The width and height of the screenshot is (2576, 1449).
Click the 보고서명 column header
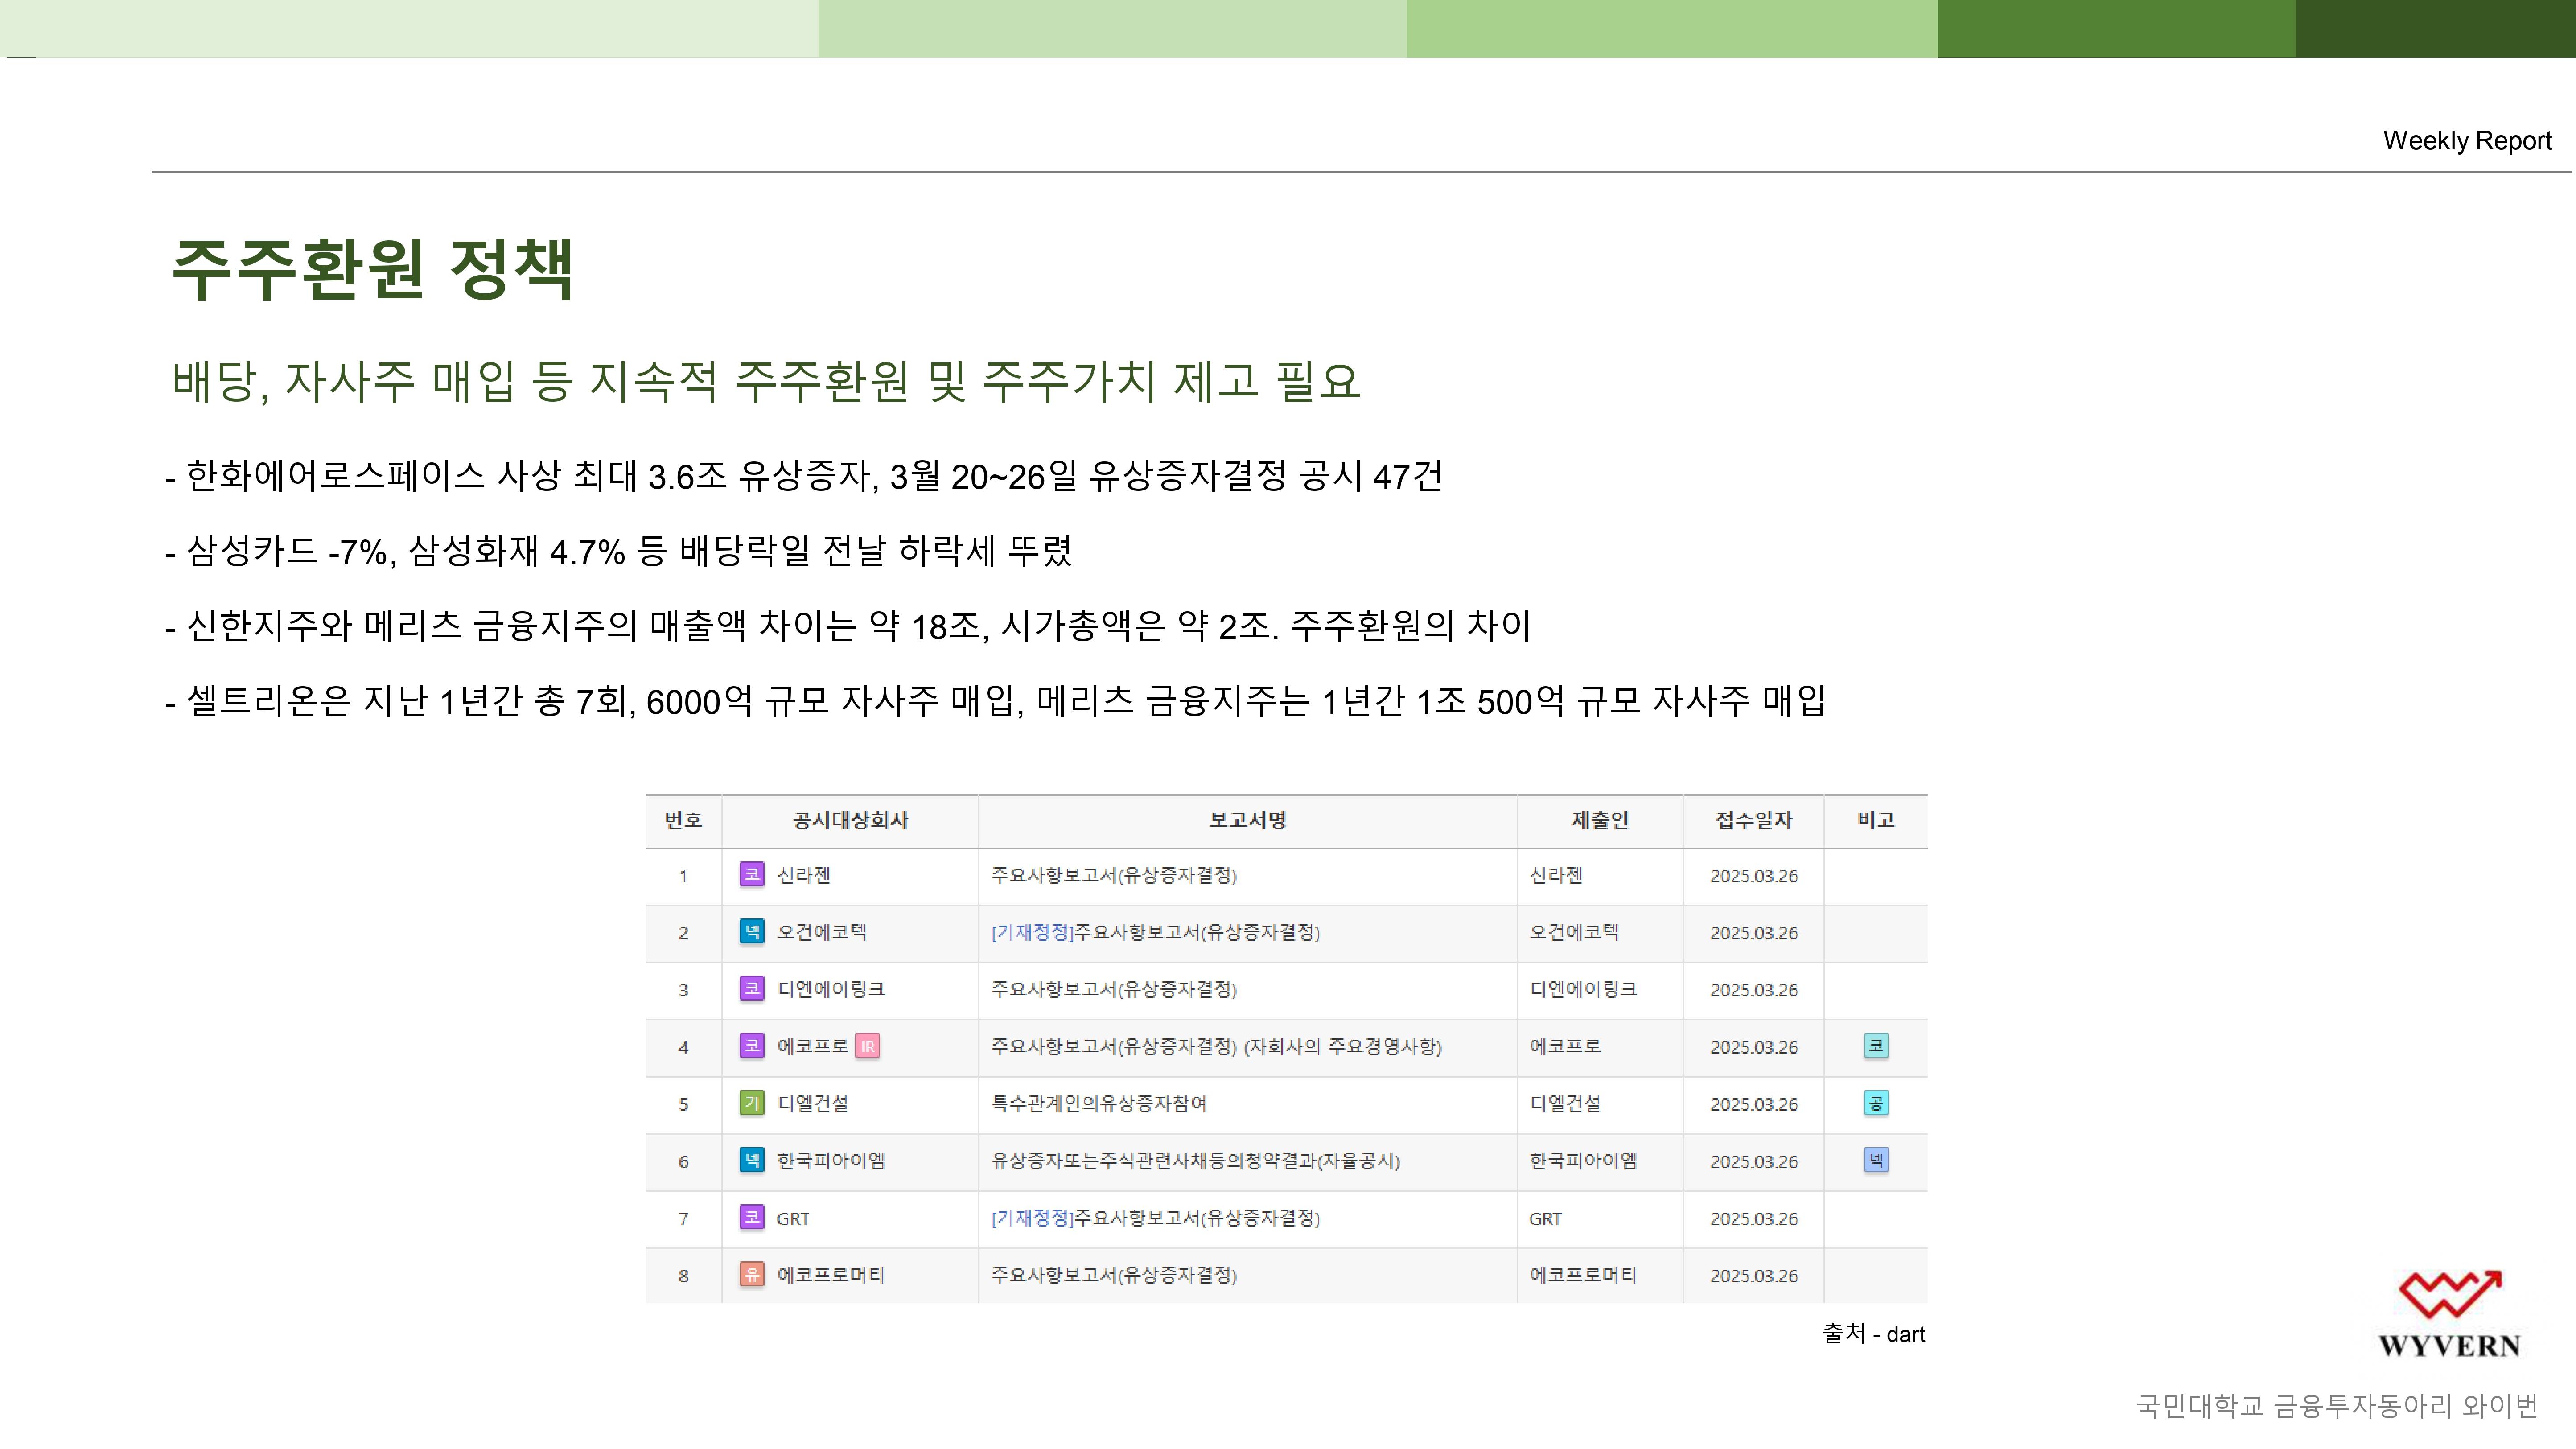[1247, 820]
